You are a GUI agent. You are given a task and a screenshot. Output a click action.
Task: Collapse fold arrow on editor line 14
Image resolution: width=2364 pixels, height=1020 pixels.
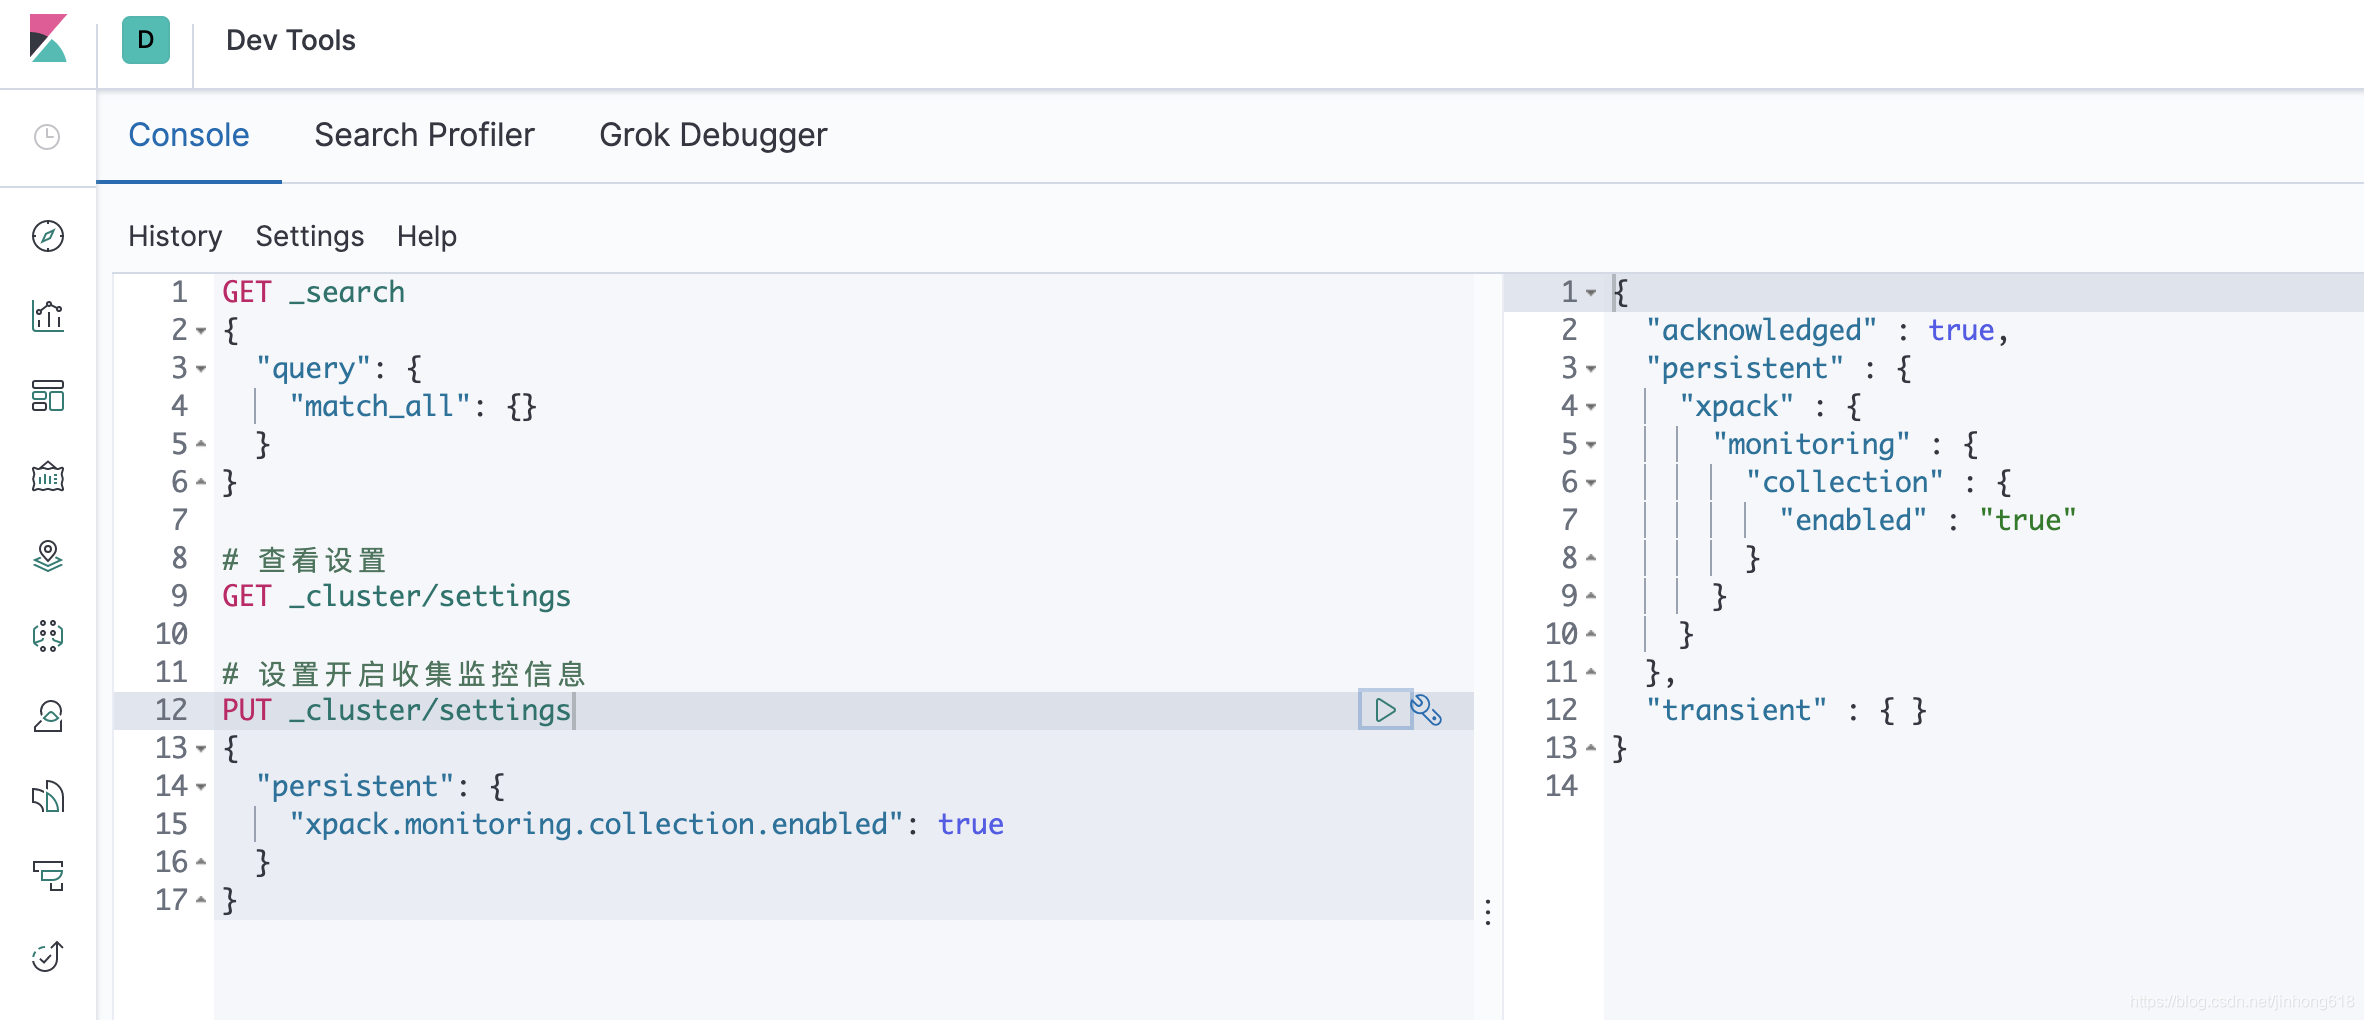pyautogui.click(x=201, y=786)
